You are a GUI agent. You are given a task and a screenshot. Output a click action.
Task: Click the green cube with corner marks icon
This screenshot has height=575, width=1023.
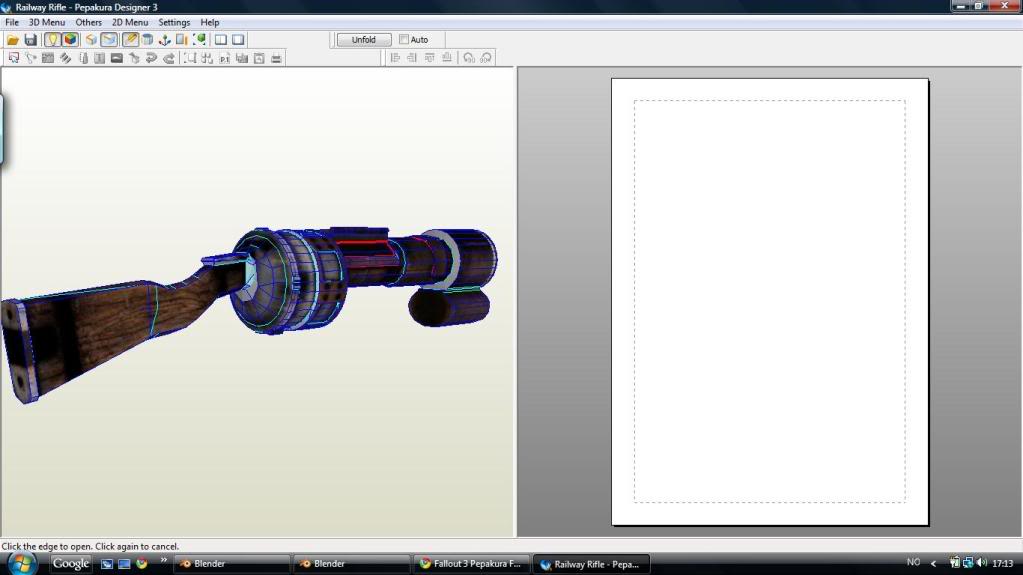[200, 40]
